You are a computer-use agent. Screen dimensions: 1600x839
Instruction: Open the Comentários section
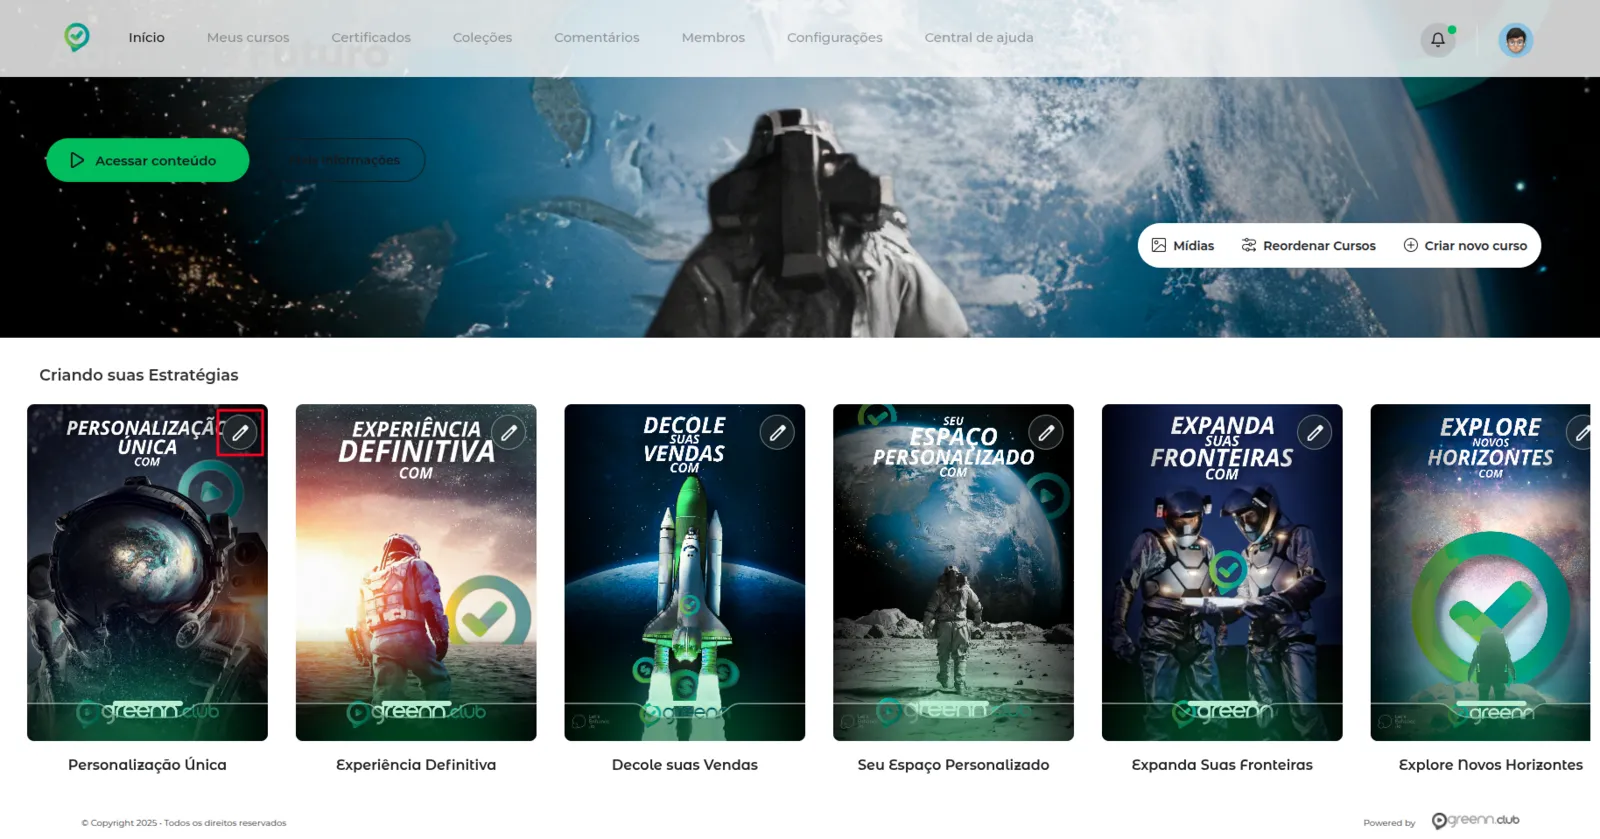click(597, 38)
